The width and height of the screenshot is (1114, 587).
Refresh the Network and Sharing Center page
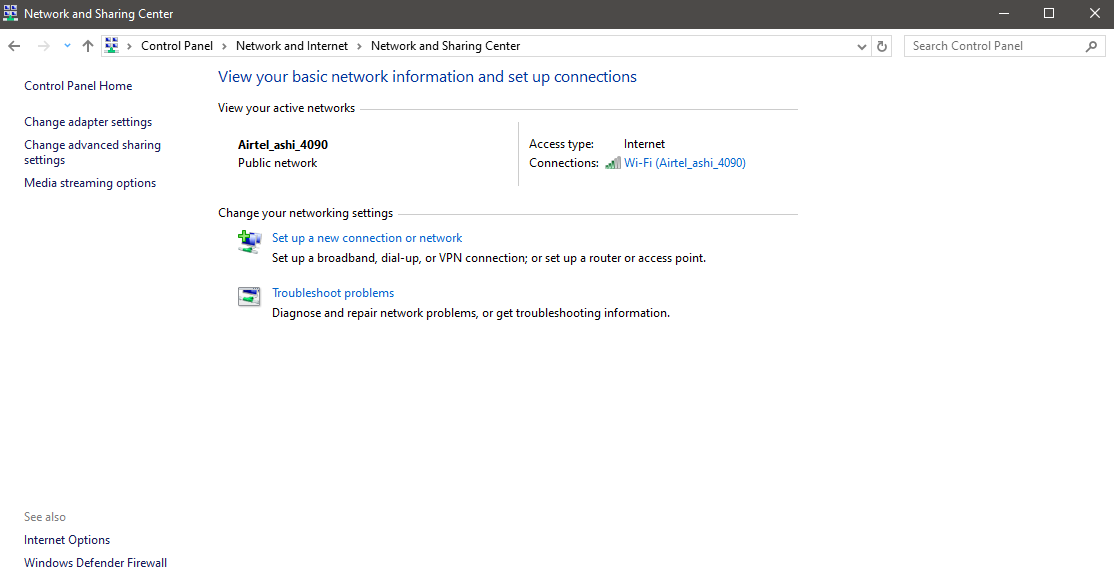[882, 46]
